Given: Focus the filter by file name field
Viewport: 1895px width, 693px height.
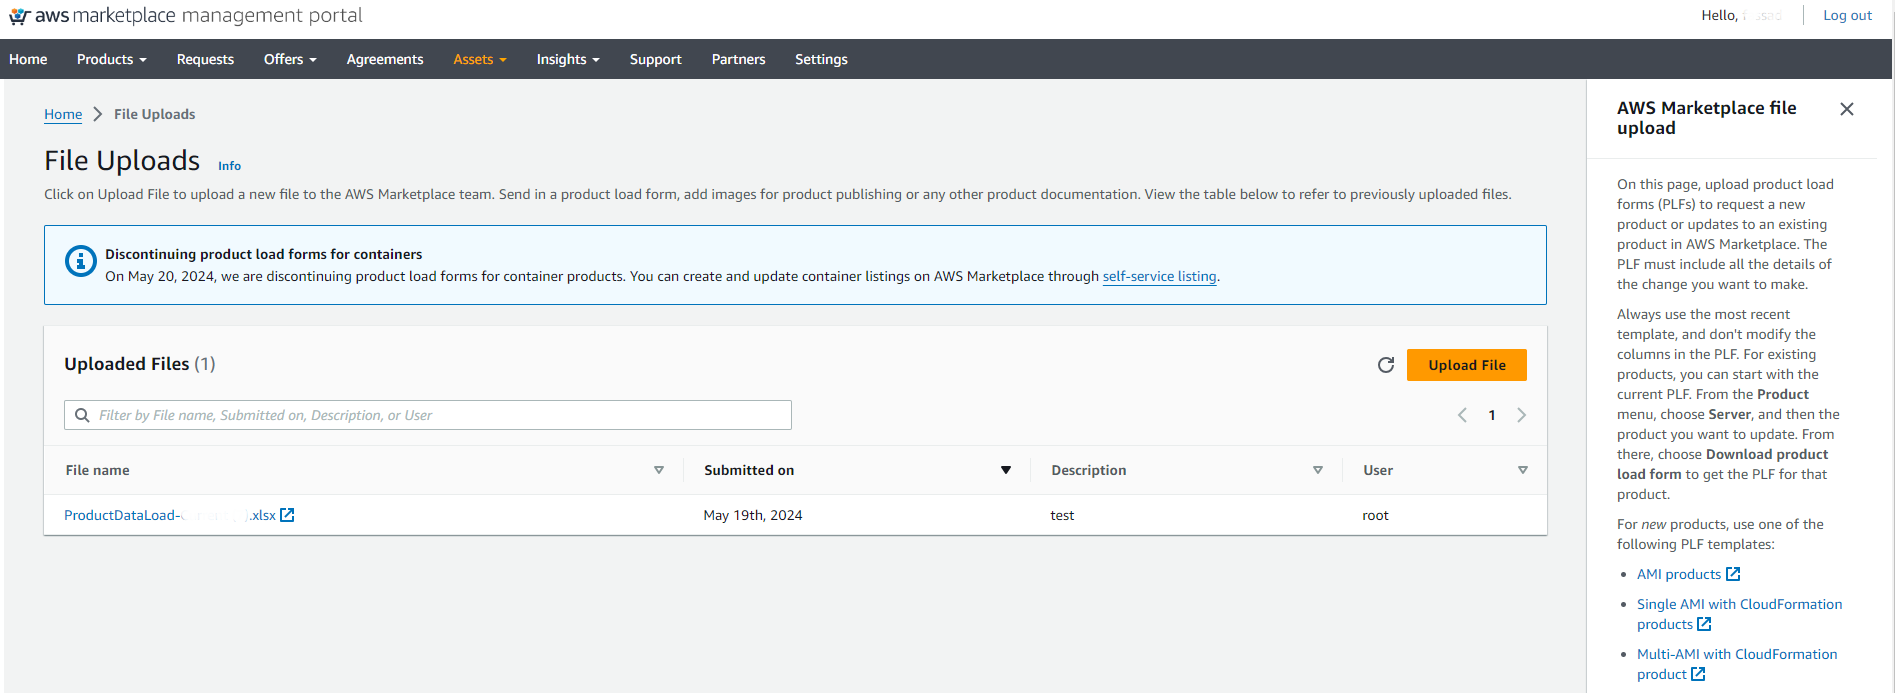Looking at the screenshot, I should (x=428, y=415).
